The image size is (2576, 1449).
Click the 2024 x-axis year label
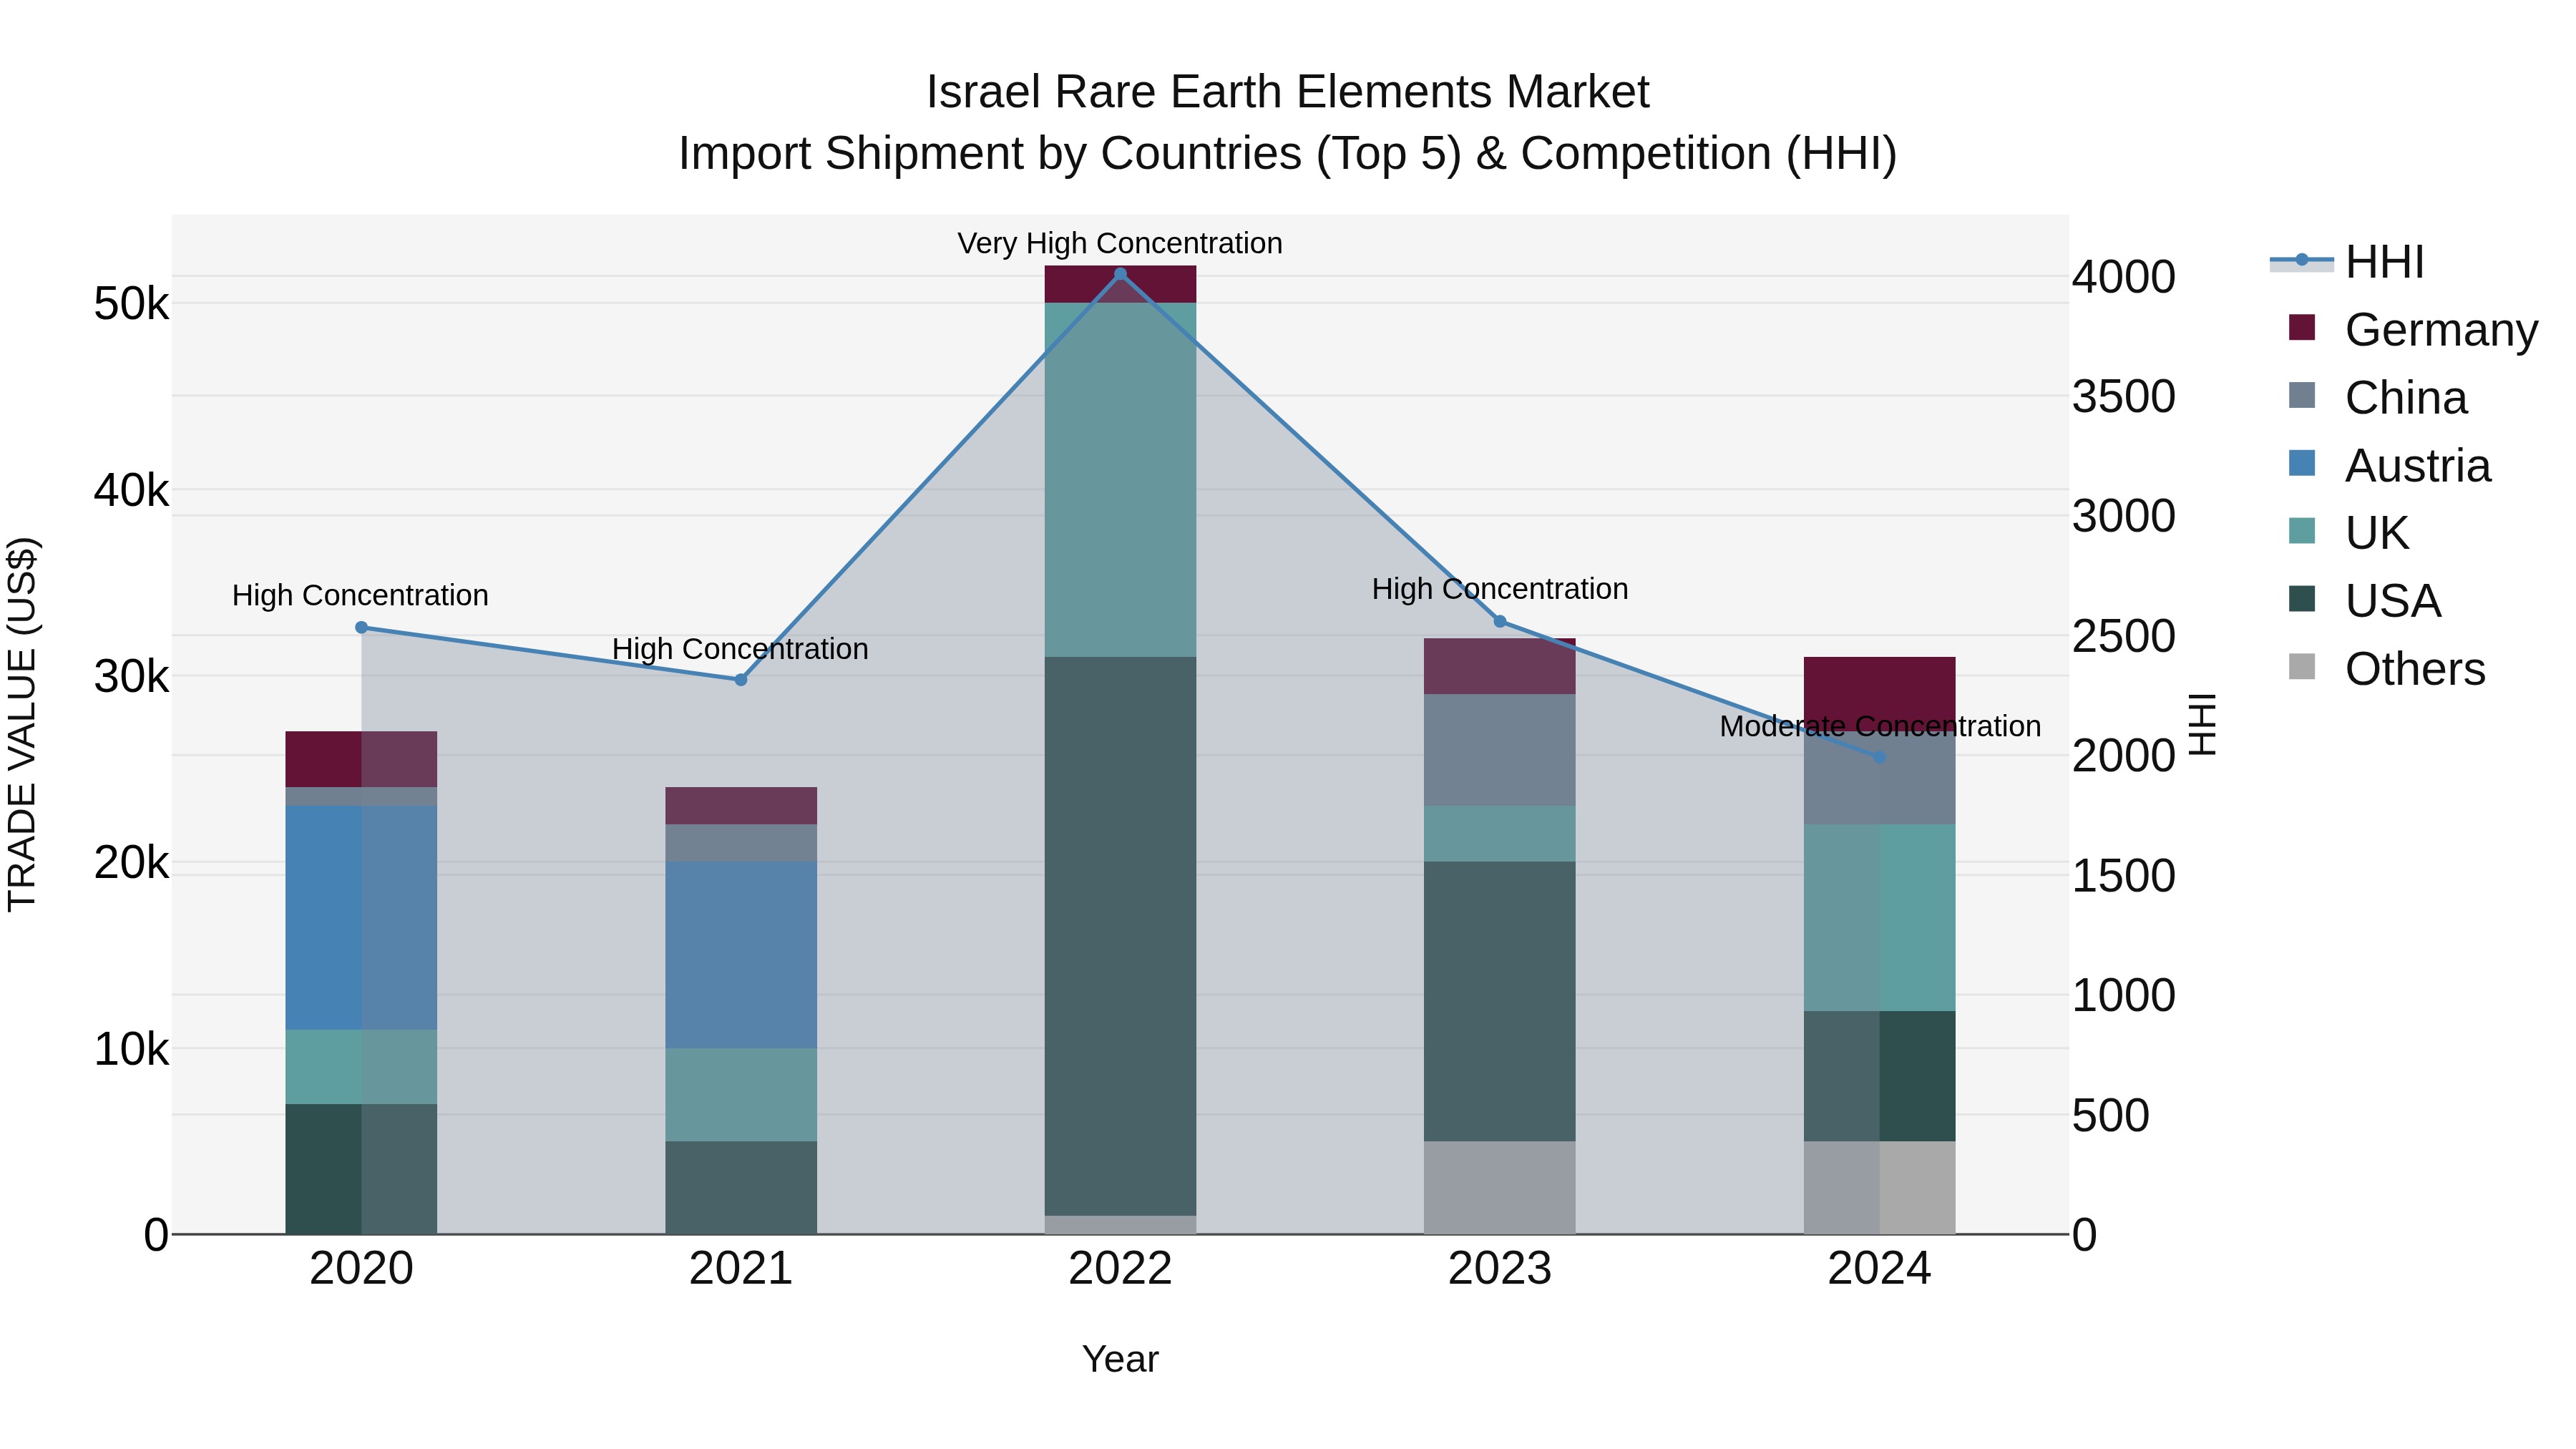pos(1879,1269)
